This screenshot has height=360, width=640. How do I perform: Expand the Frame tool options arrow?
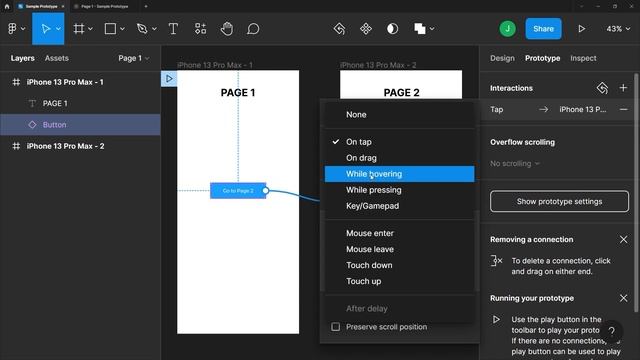click(90, 29)
